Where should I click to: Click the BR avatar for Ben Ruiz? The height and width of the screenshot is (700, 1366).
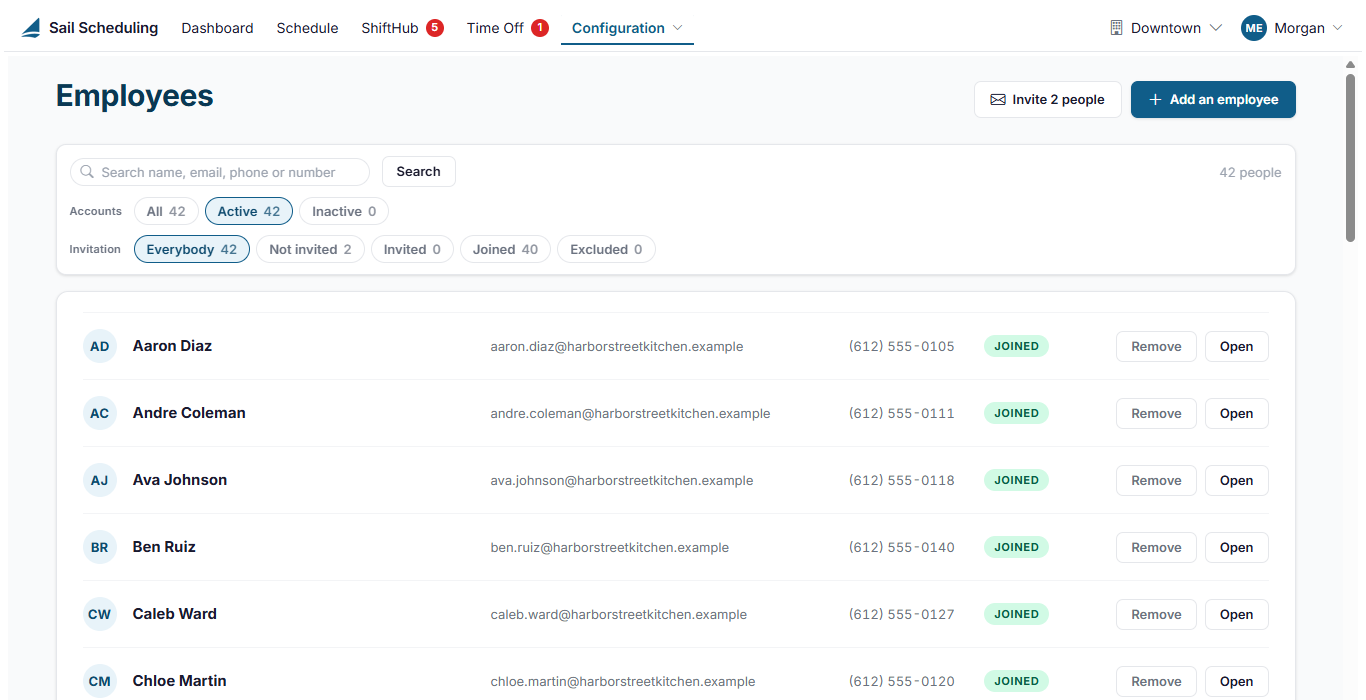click(100, 548)
